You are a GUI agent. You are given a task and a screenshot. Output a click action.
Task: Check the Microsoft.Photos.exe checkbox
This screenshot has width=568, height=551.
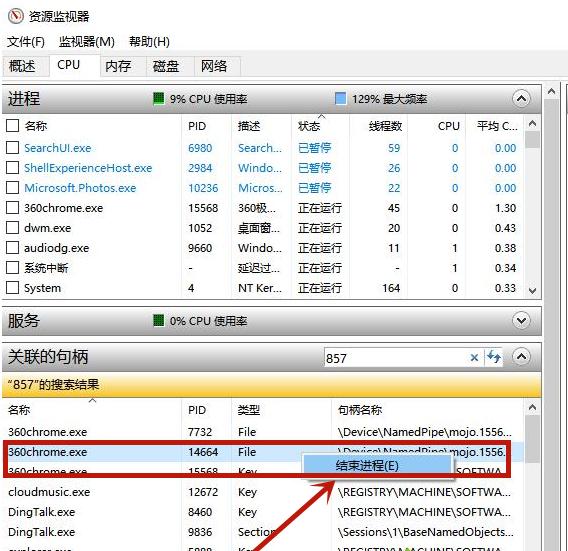[12, 188]
